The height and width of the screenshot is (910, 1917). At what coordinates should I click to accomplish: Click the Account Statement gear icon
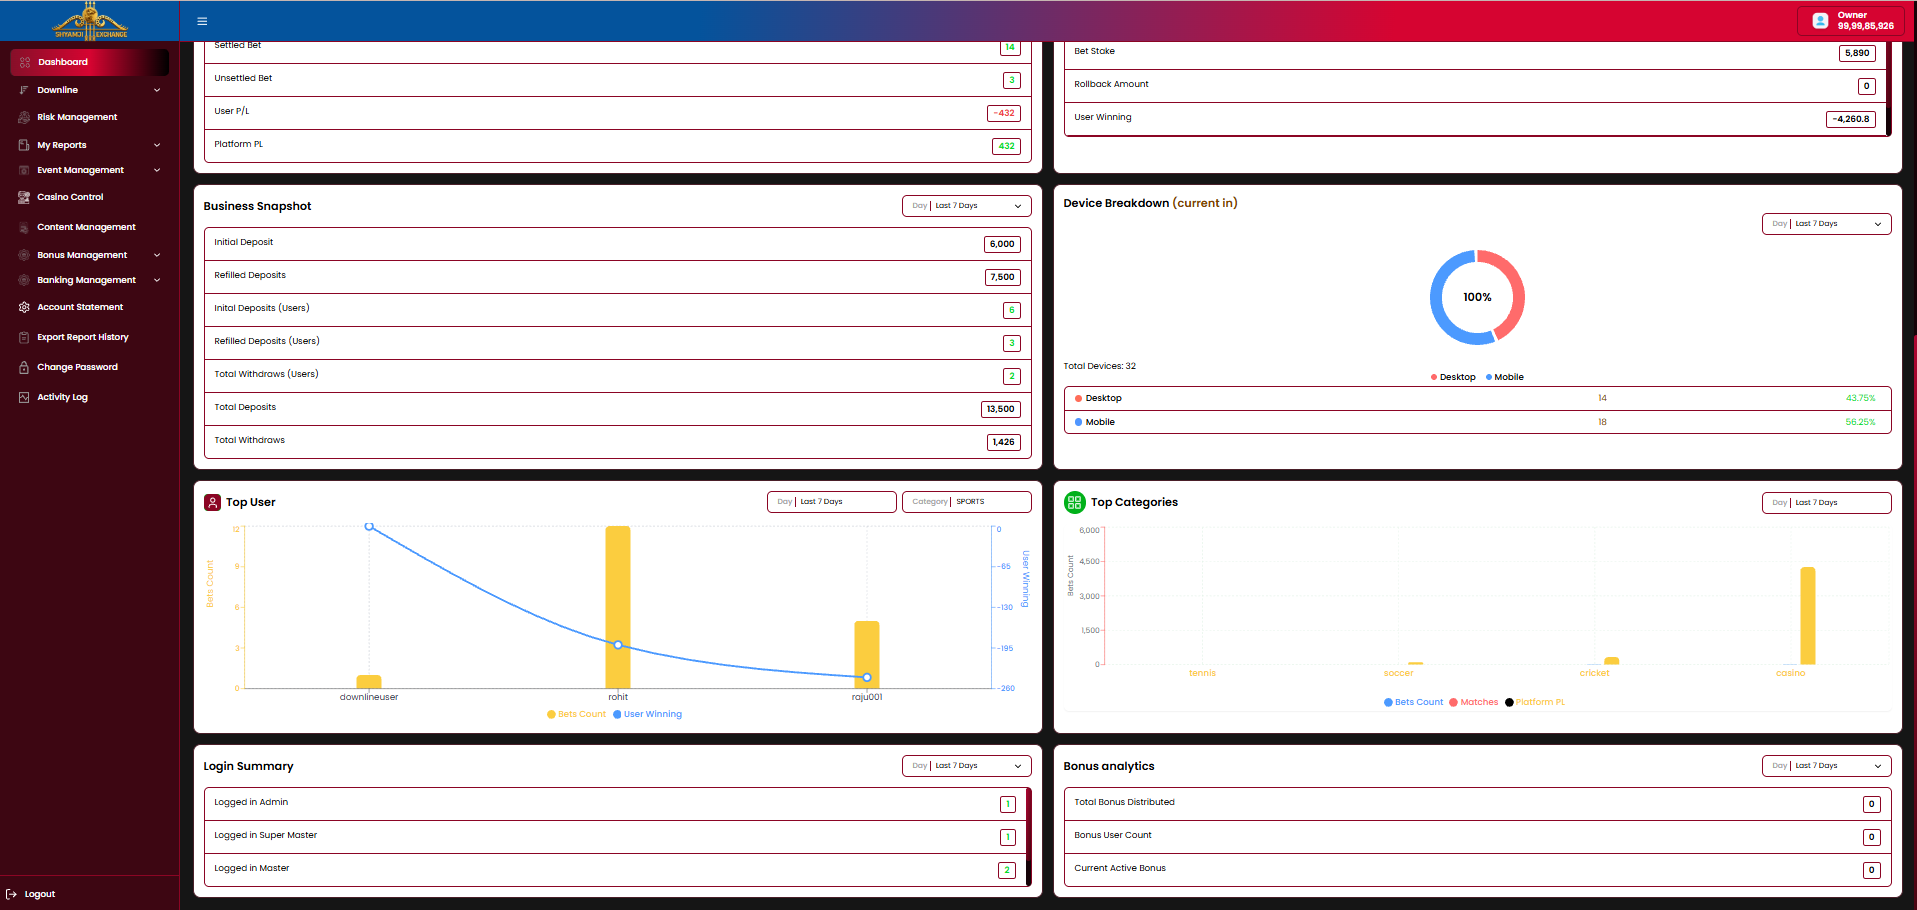(24, 307)
